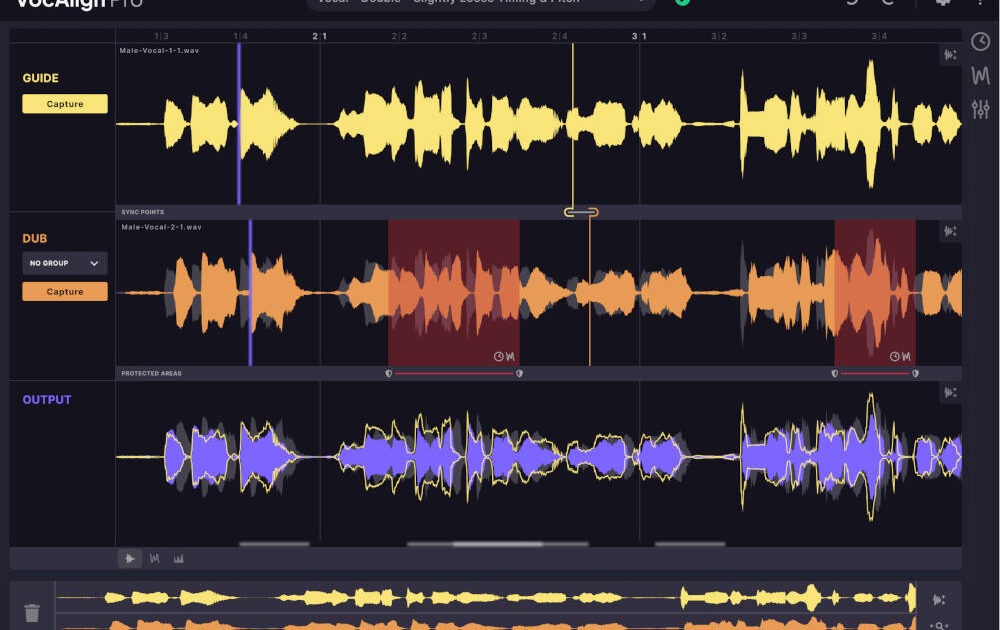The height and width of the screenshot is (630, 1000).
Task: Click the overview waveform options icon
Action: pos(938,600)
